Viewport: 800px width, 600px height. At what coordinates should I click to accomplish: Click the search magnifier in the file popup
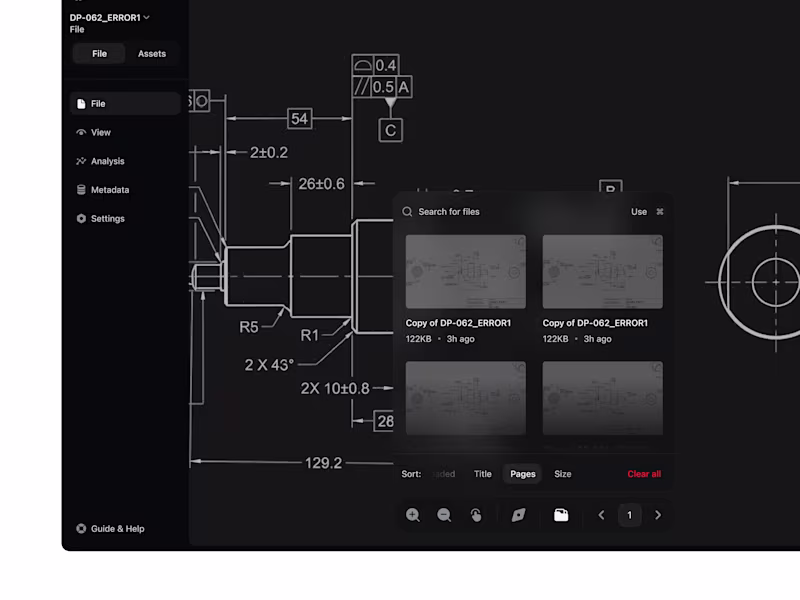pyautogui.click(x=407, y=211)
